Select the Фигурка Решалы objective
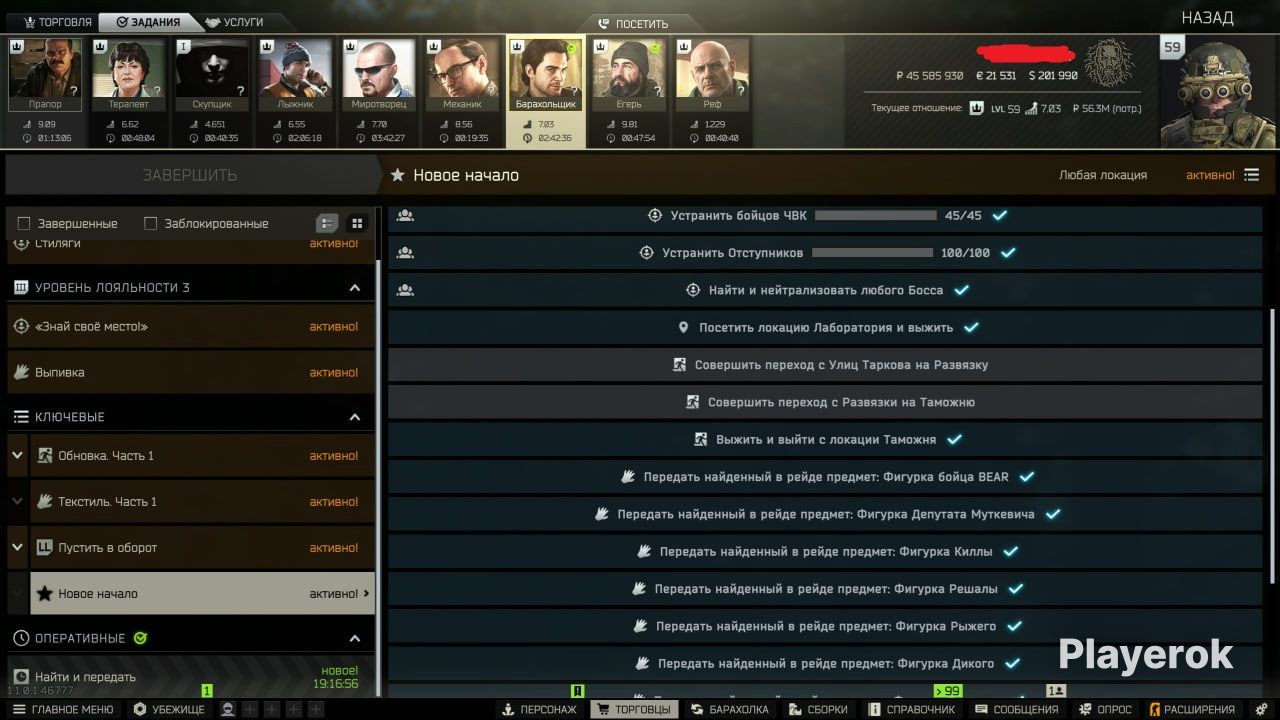Viewport: 1280px width, 720px height. (825, 589)
